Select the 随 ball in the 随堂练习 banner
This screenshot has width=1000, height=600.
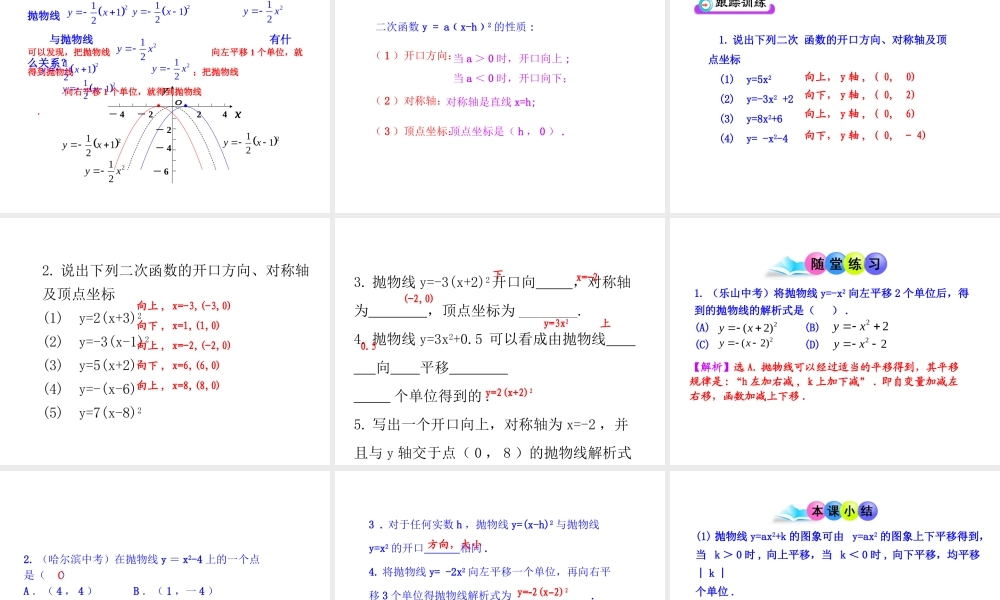coord(816,263)
